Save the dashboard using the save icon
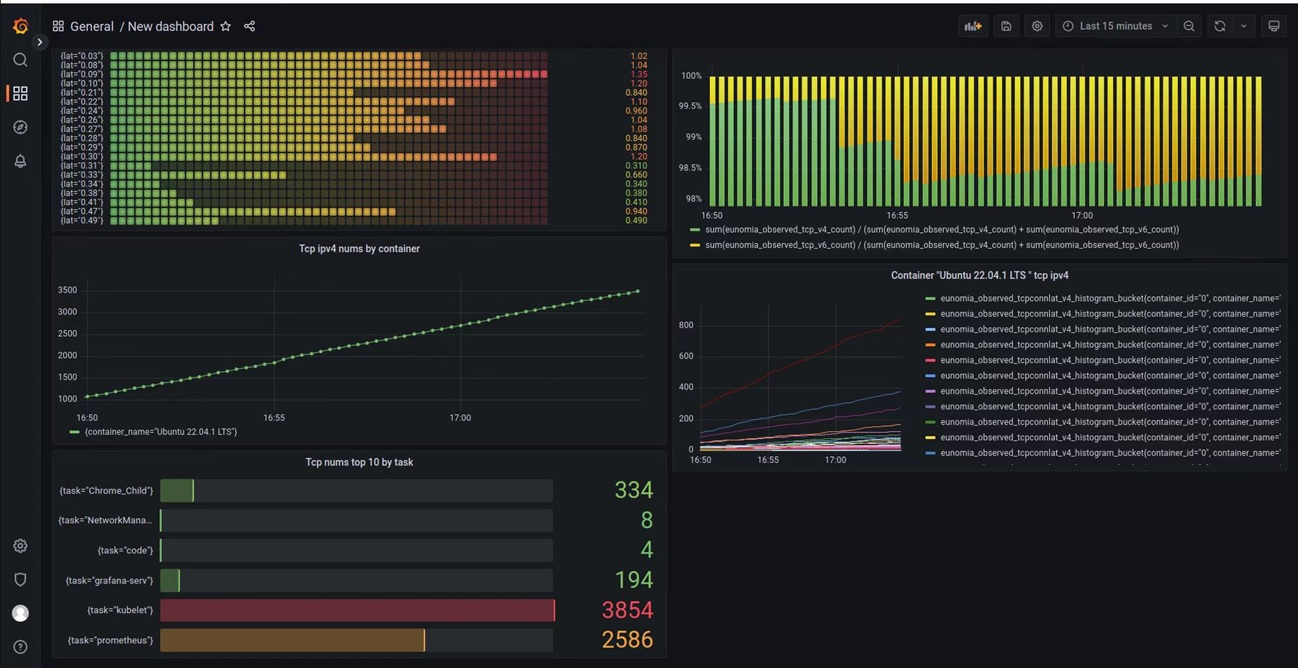The image size is (1298, 668). (x=1005, y=26)
